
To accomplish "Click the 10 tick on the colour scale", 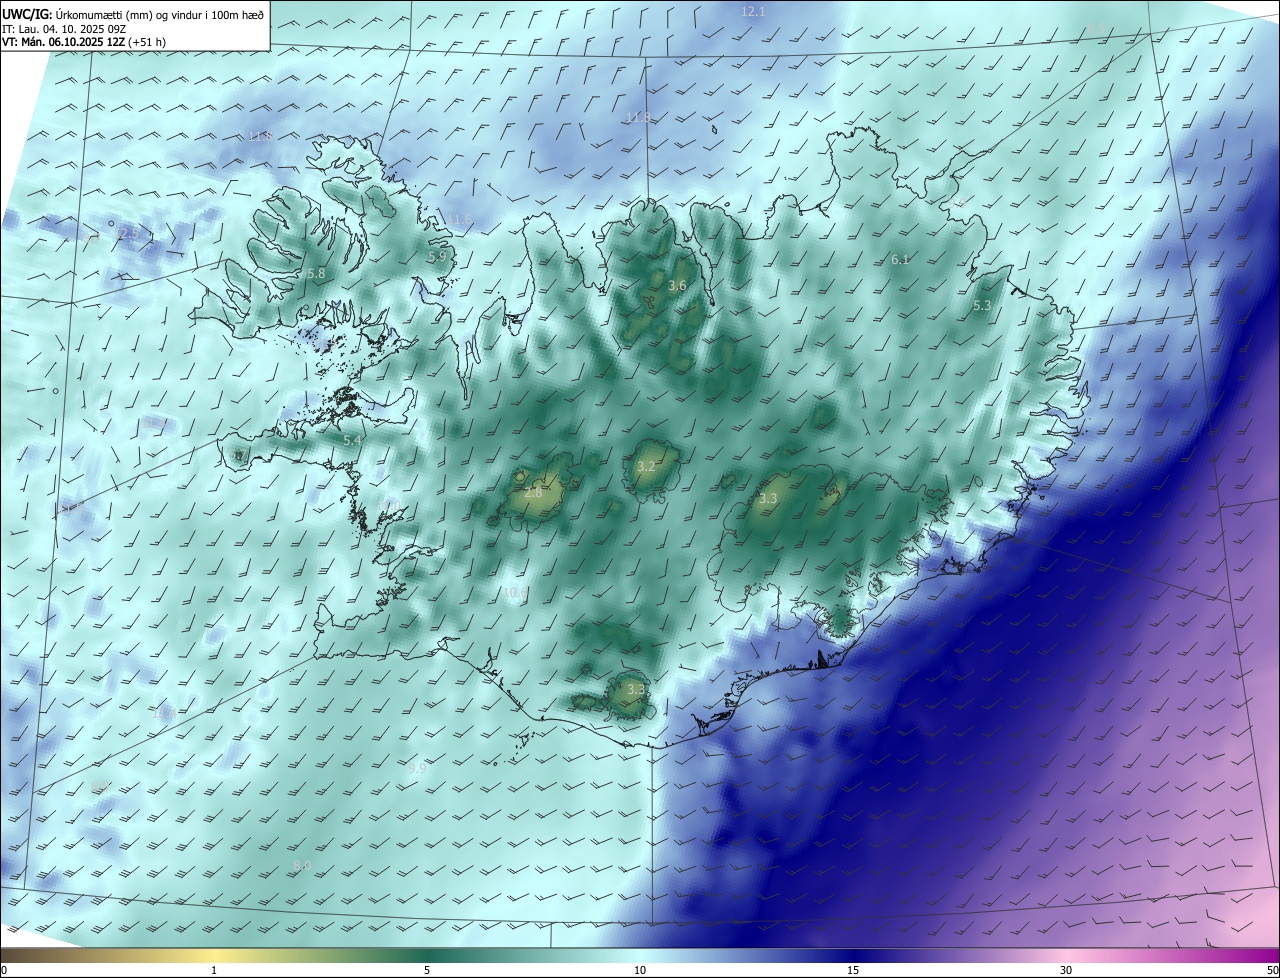I will point(640,970).
